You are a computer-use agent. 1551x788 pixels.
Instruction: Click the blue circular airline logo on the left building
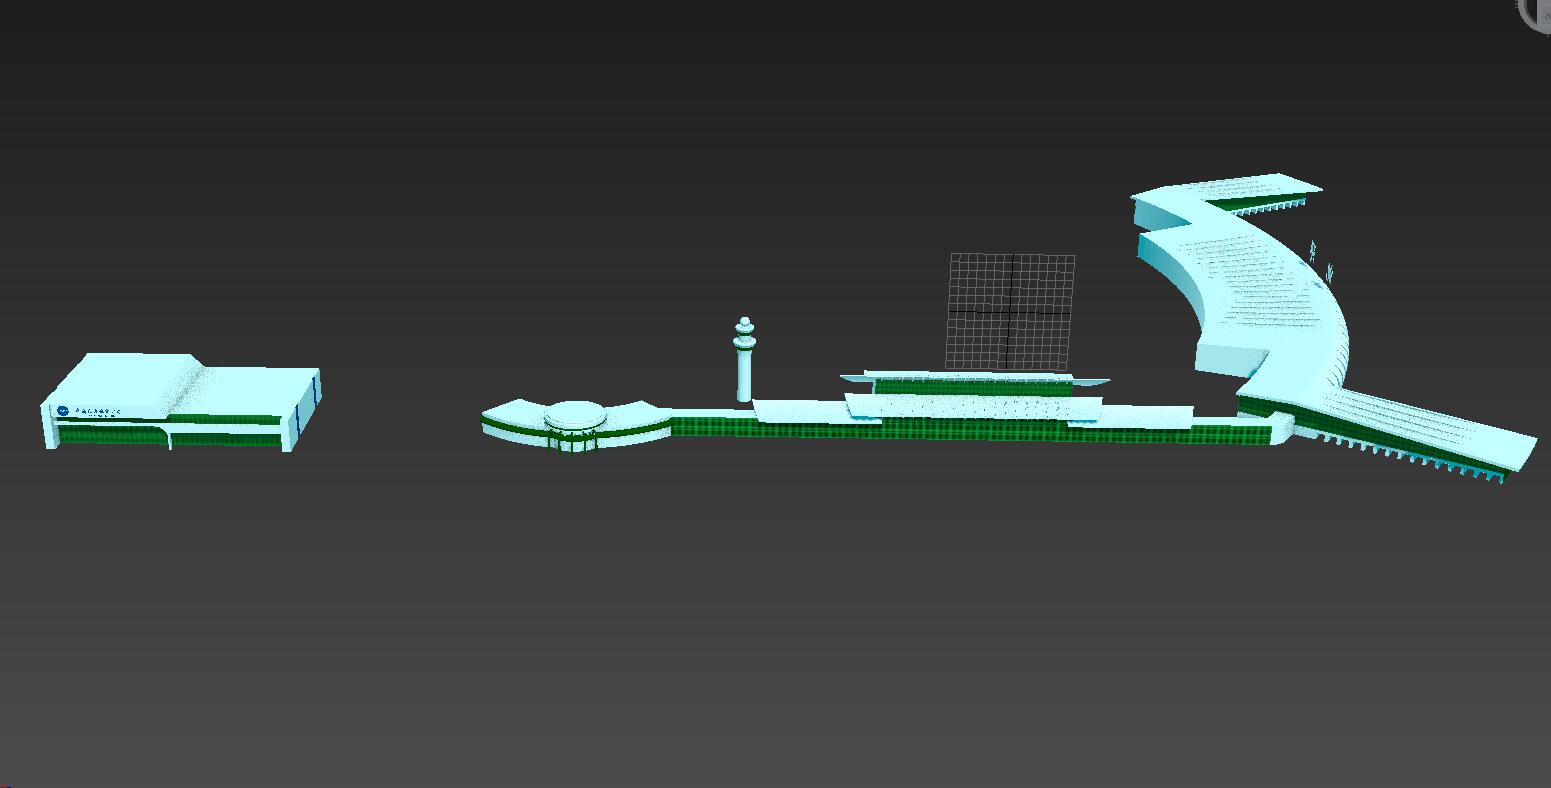[63, 410]
